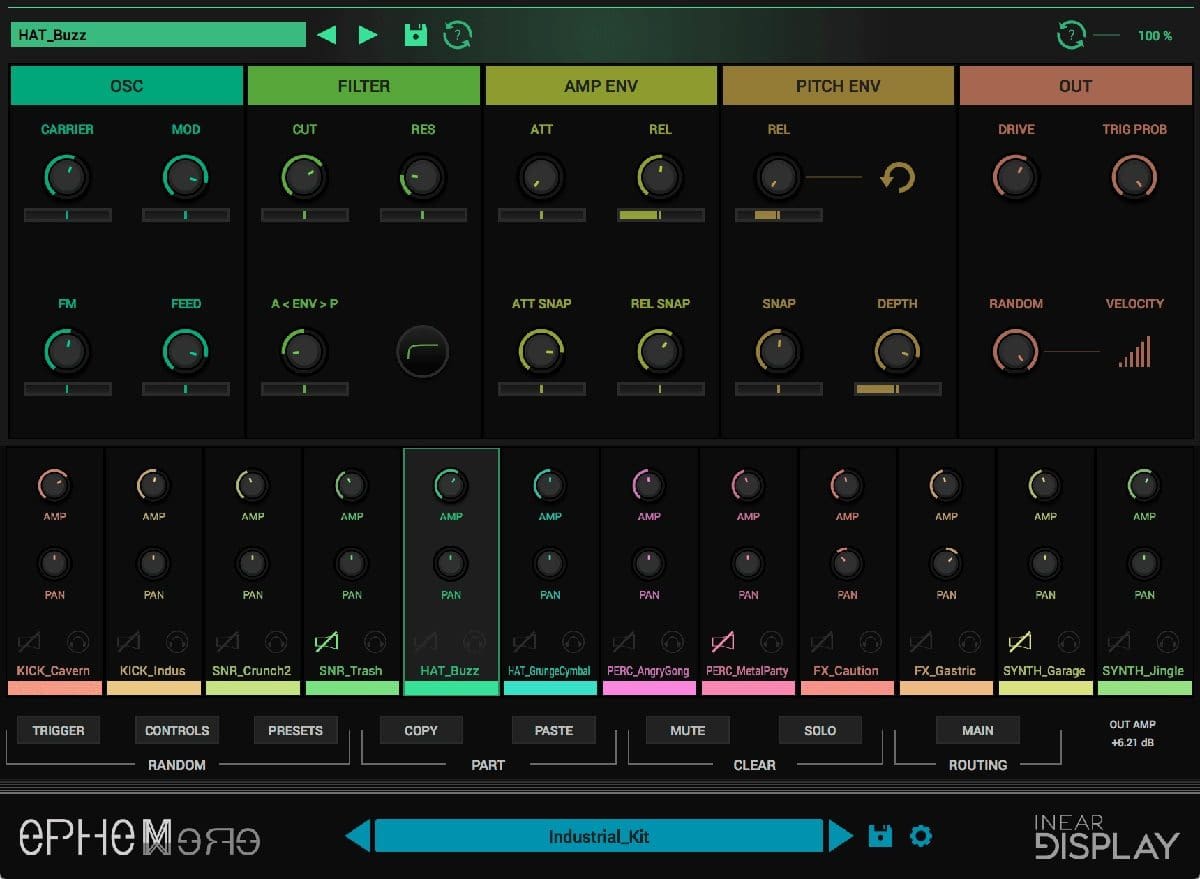Click the MUTE clear button

tap(688, 730)
